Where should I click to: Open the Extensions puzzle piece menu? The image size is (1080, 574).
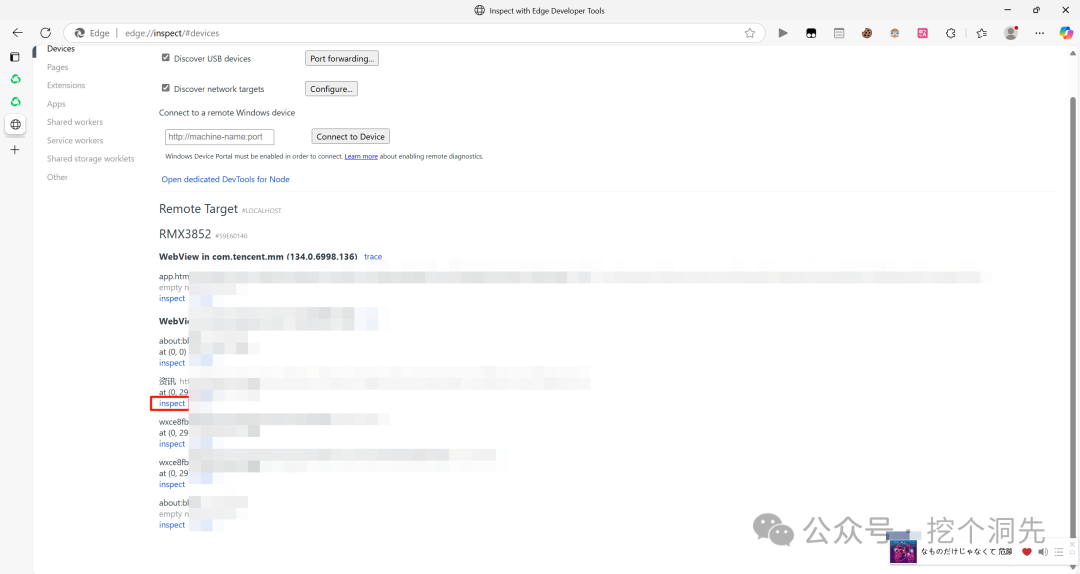point(951,33)
